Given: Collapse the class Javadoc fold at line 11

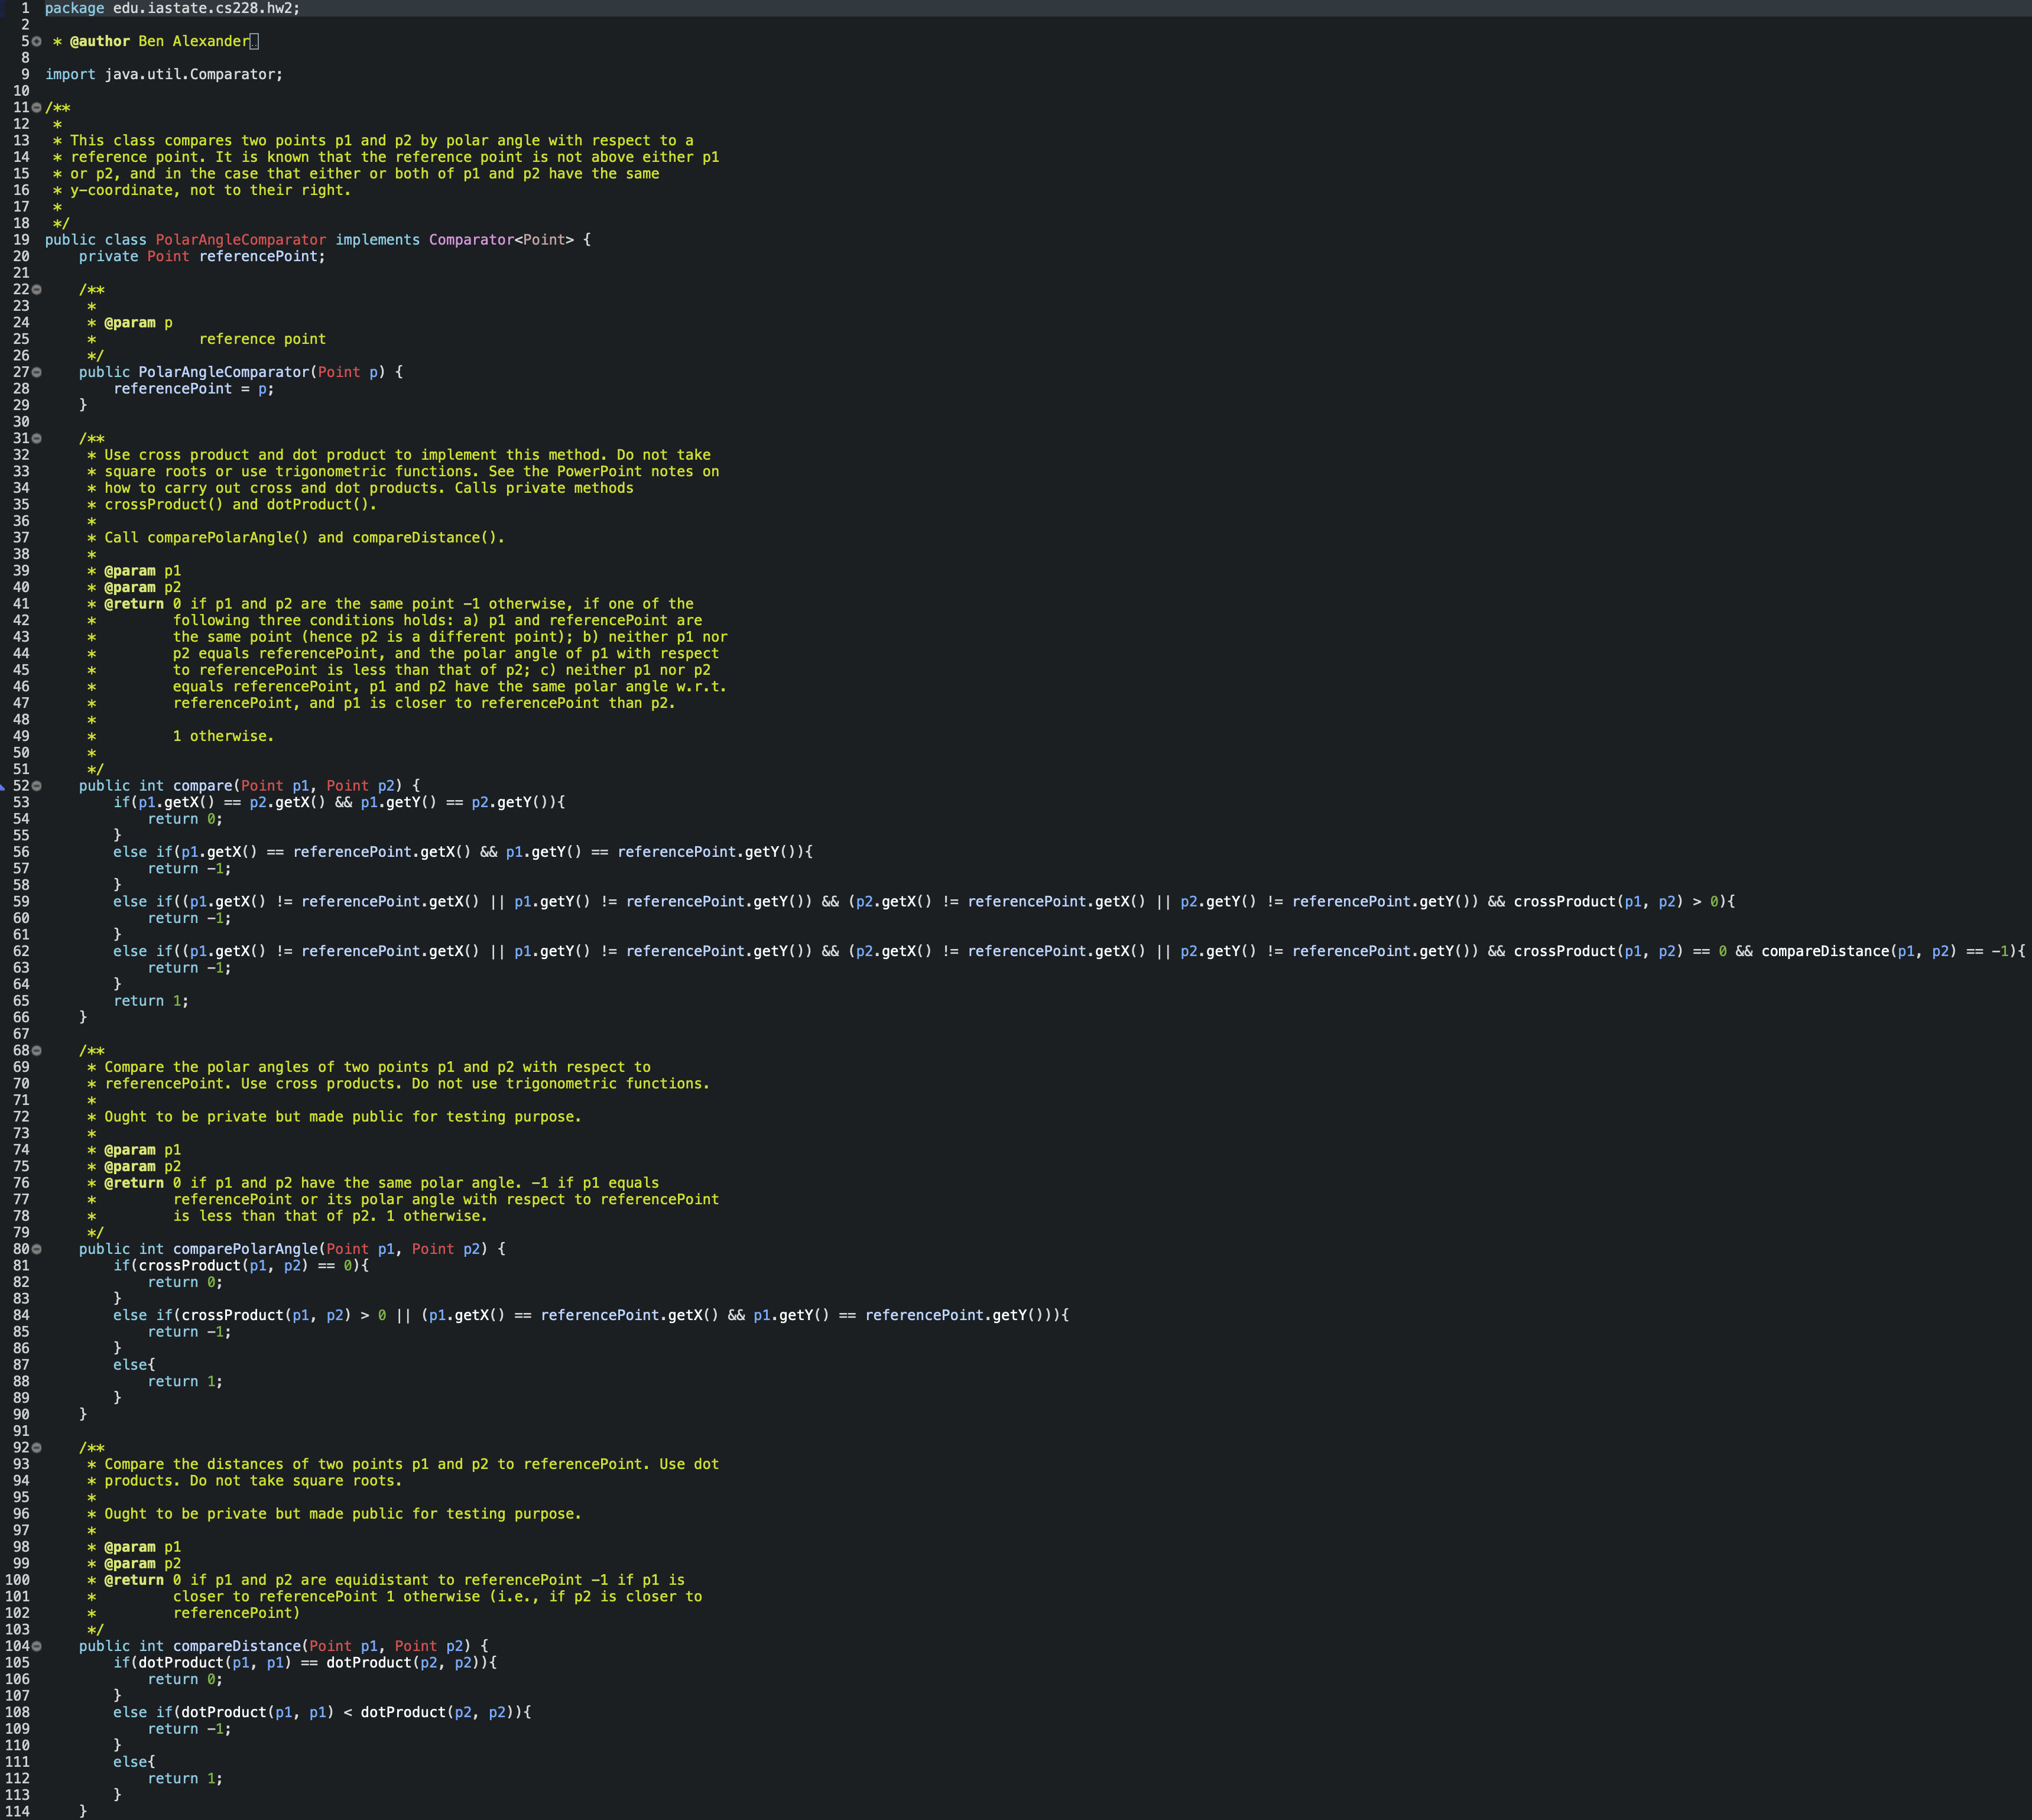Looking at the screenshot, I should tap(37, 108).
